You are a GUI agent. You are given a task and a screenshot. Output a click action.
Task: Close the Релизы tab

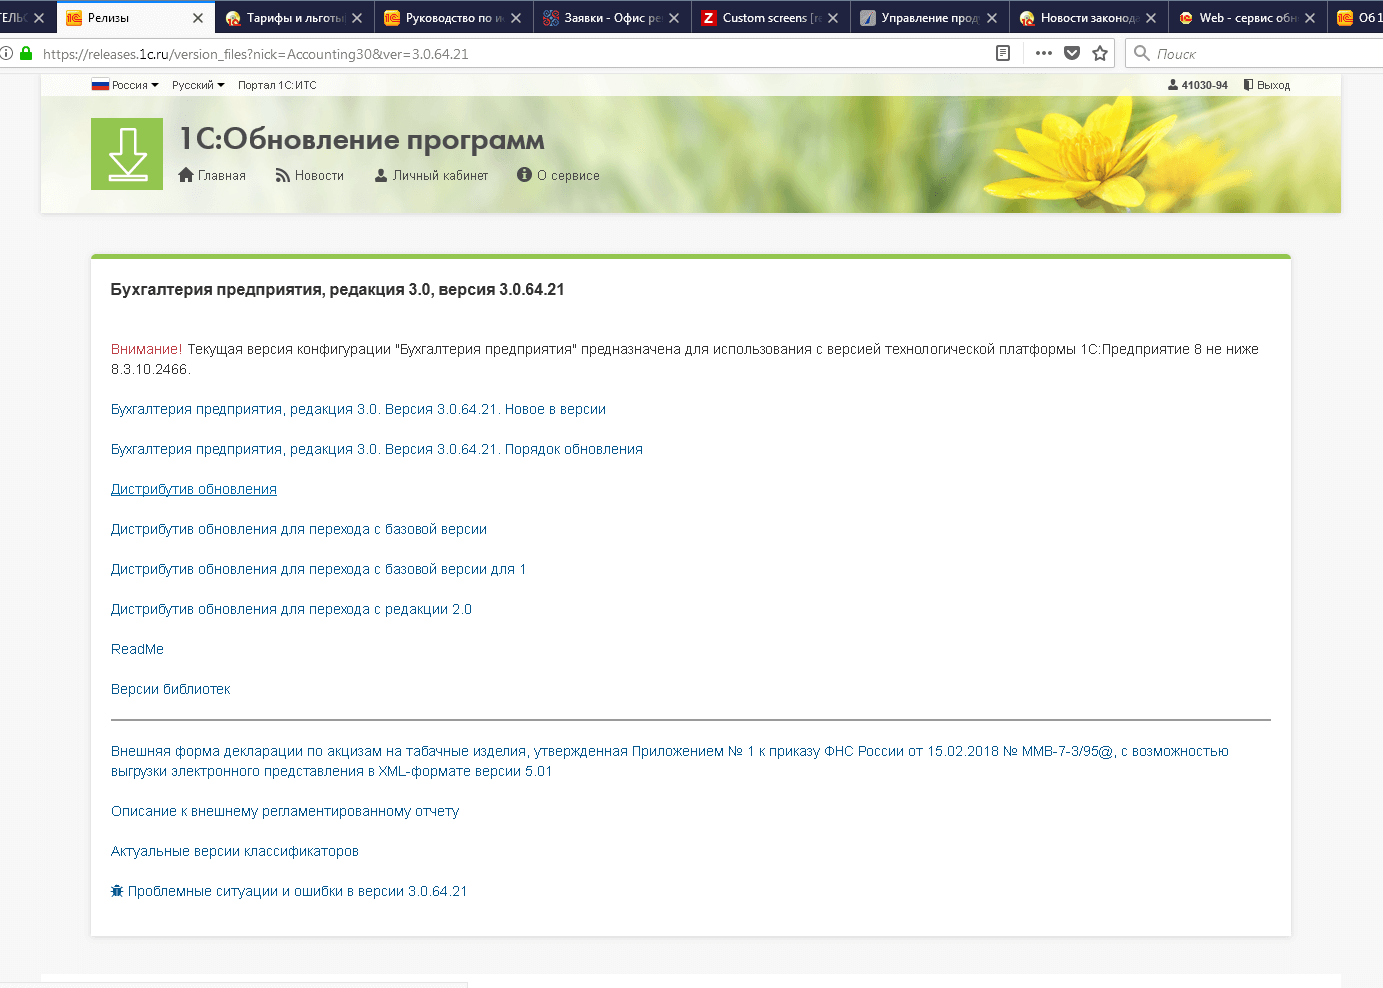click(x=198, y=18)
